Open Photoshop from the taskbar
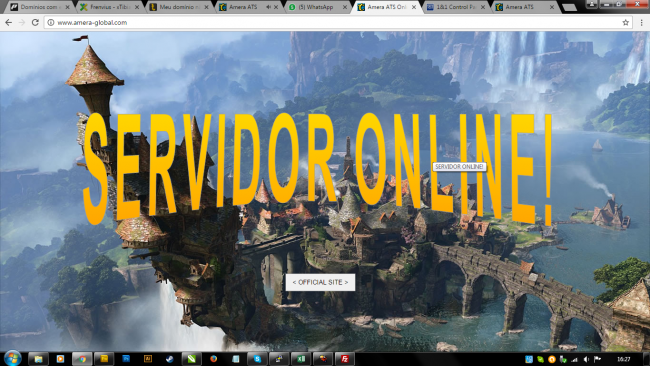The image size is (650, 366). [x=126, y=359]
